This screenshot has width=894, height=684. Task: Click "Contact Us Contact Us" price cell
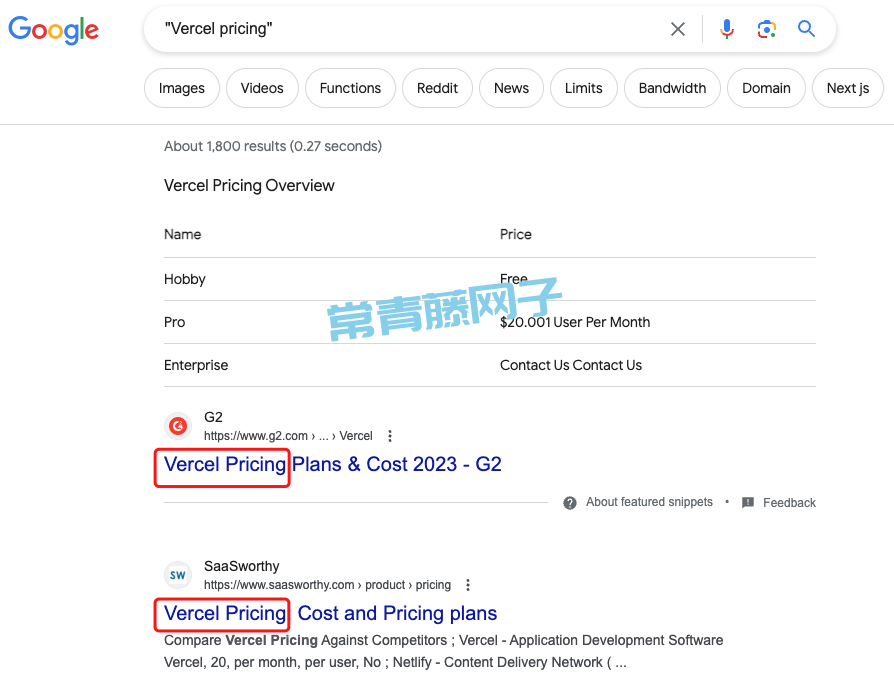click(x=571, y=365)
